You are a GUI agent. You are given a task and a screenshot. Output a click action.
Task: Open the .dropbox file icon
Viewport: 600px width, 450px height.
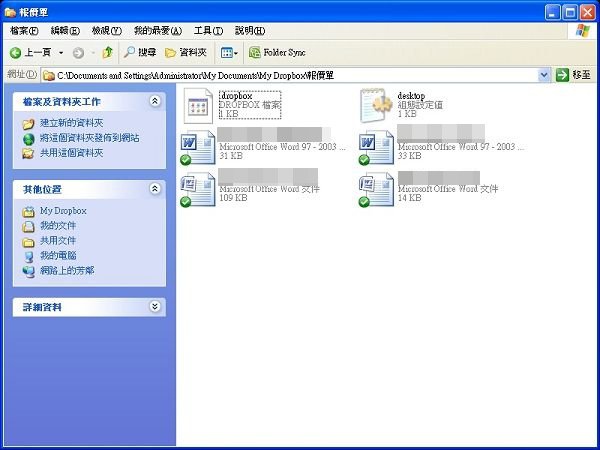tap(198, 104)
